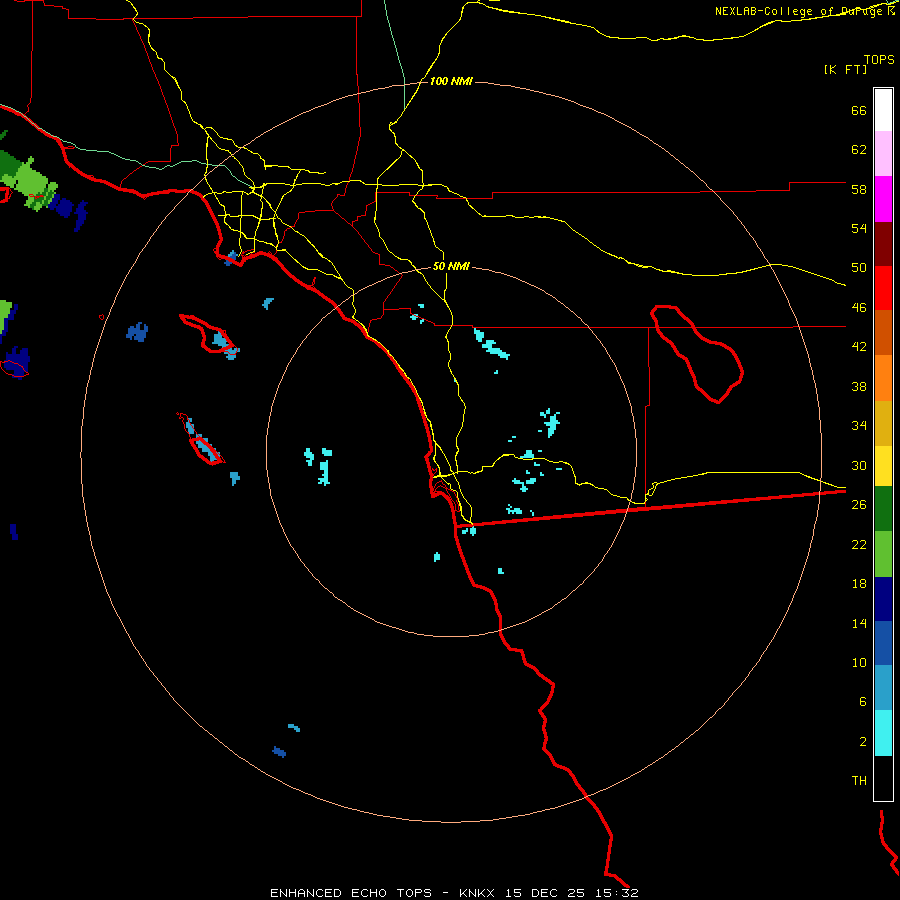This screenshot has height=900, width=900.
Task: Select the light green legend color block
Action: 883,554
